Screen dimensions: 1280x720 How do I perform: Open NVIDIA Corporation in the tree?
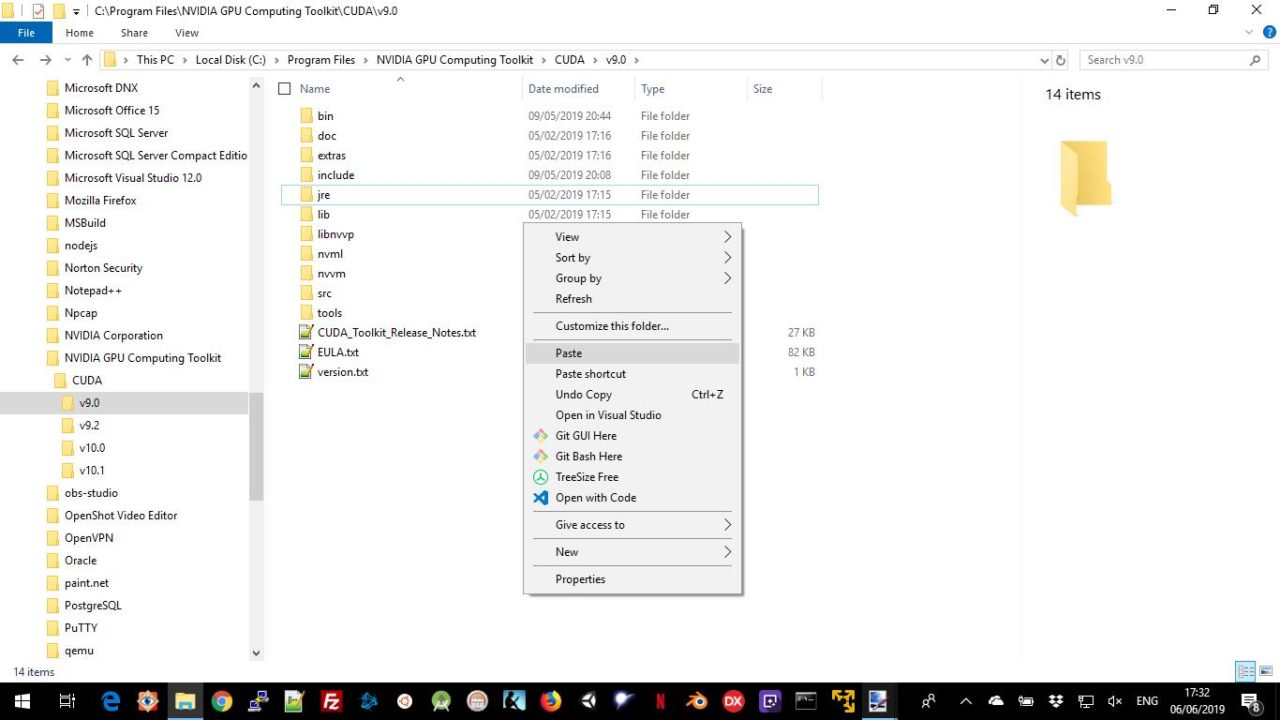[113, 335]
